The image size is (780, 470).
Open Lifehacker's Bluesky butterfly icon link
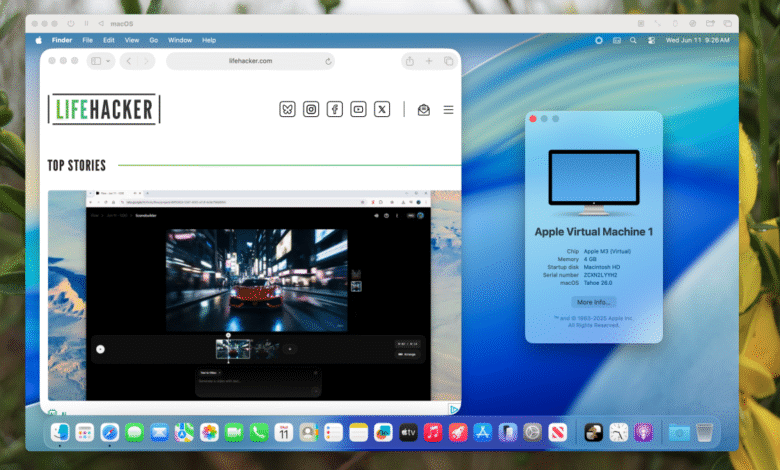click(x=287, y=109)
